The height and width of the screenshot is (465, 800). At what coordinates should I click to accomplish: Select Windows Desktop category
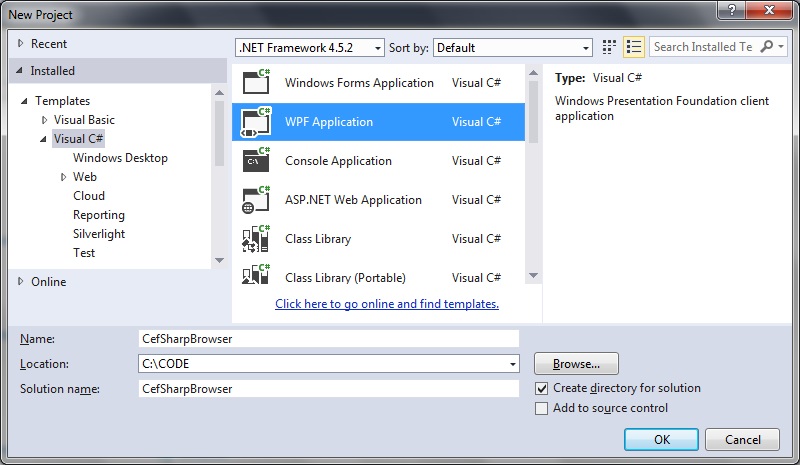pyautogui.click(x=120, y=158)
